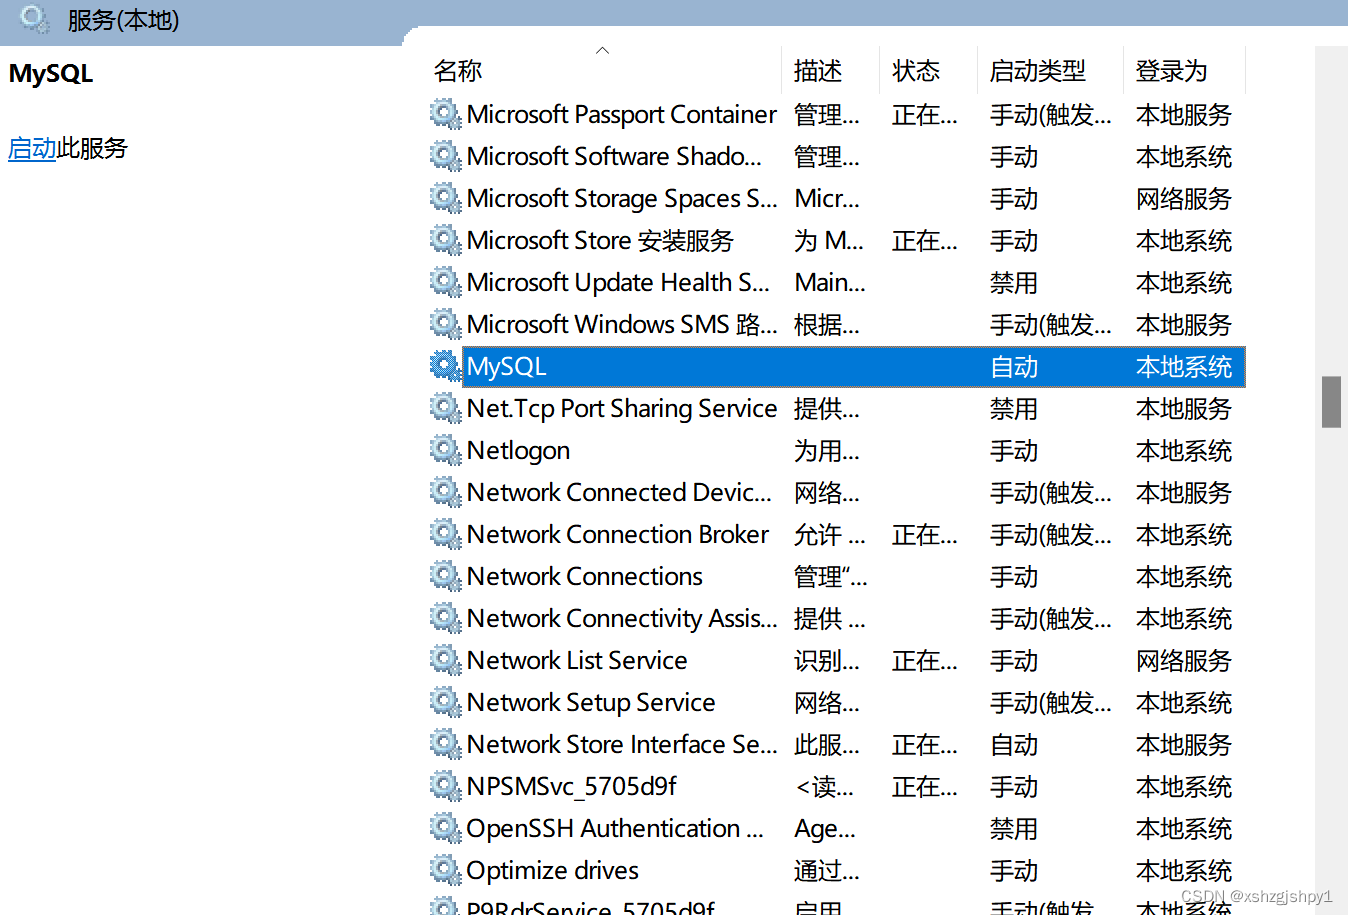
Task: Click the OpenSSH Authentication service icon
Action: pos(445,828)
